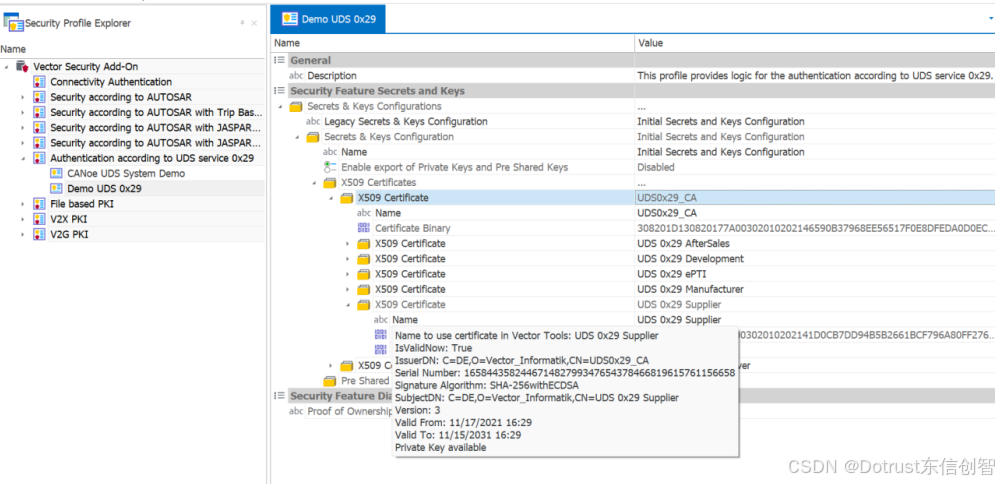Click the folder icon of UDS 0x29 AfterSales
The width and height of the screenshot is (999, 484).
[x=364, y=244]
